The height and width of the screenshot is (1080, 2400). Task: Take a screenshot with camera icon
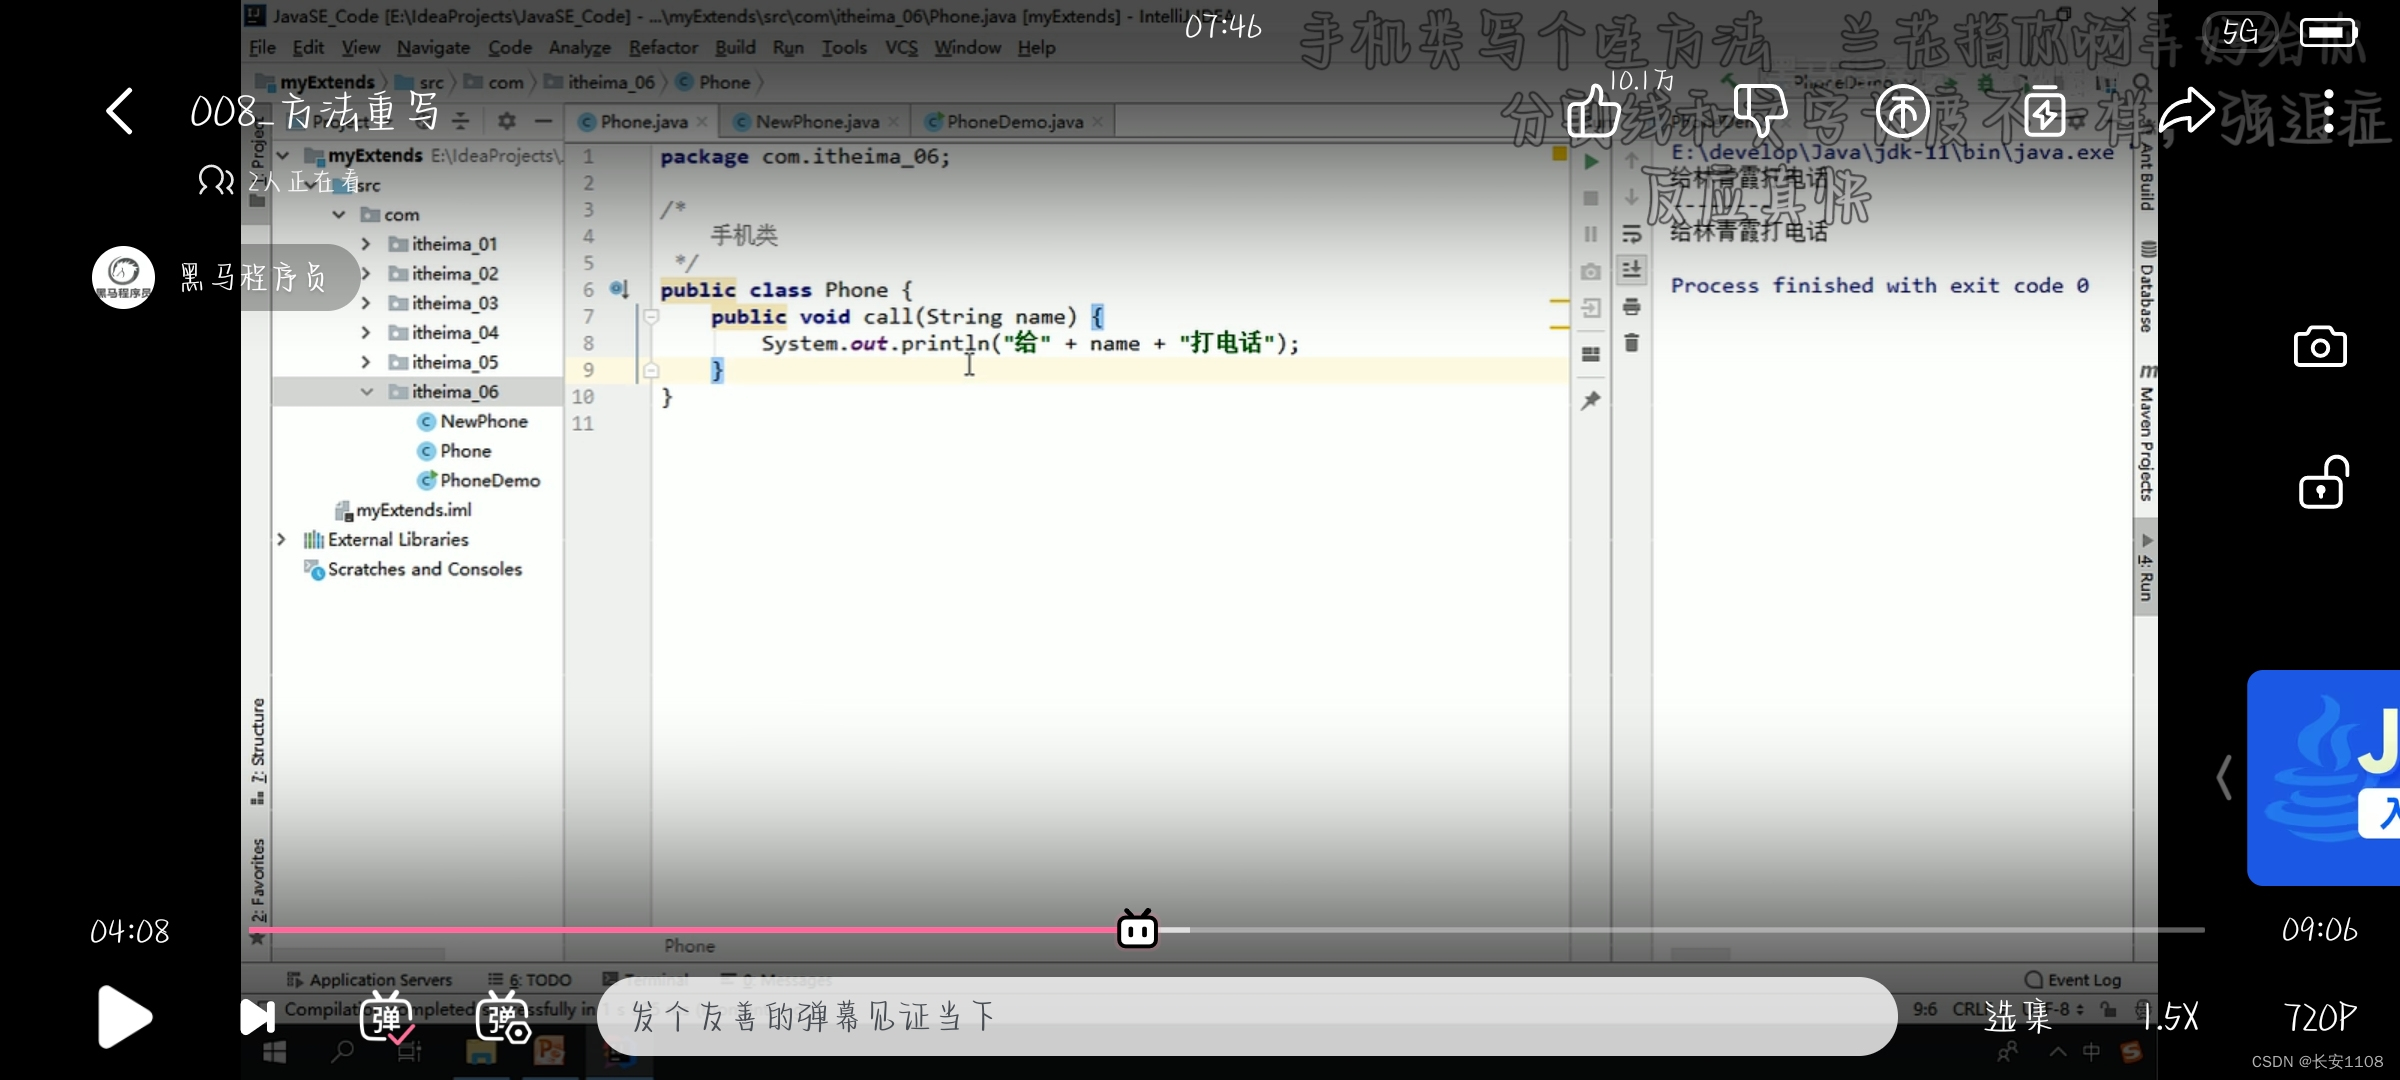(x=2320, y=347)
